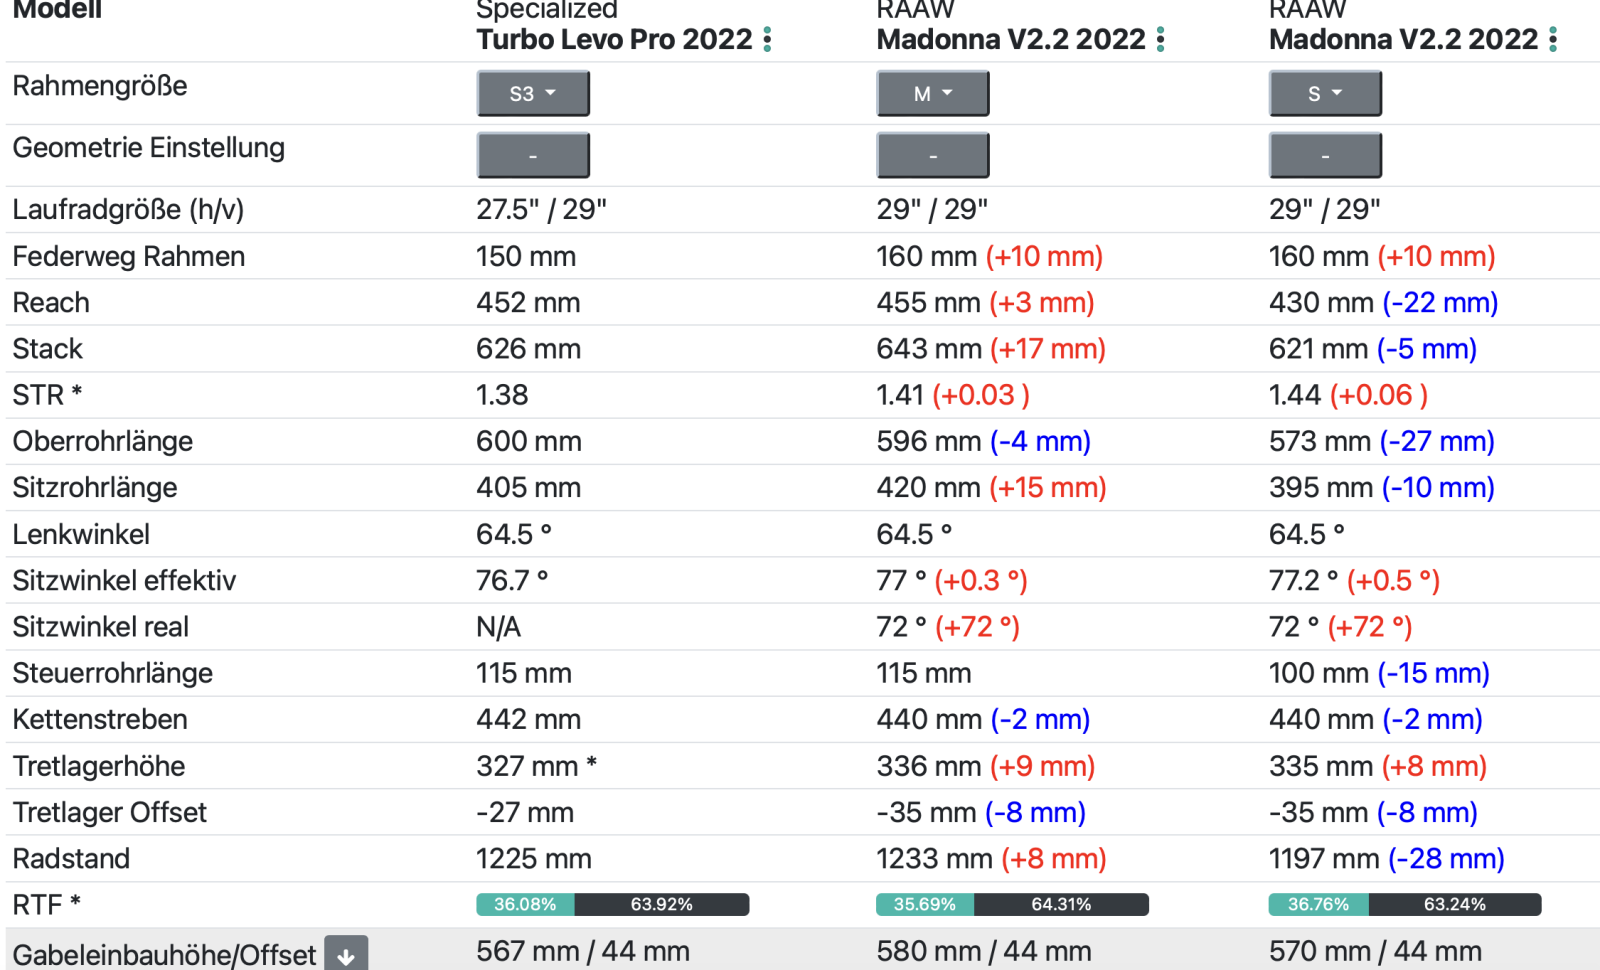Open Geometrie Einstellung dropdown for size M Madonna
The height and width of the screenshot is (970, 1600).
point(932,156)
